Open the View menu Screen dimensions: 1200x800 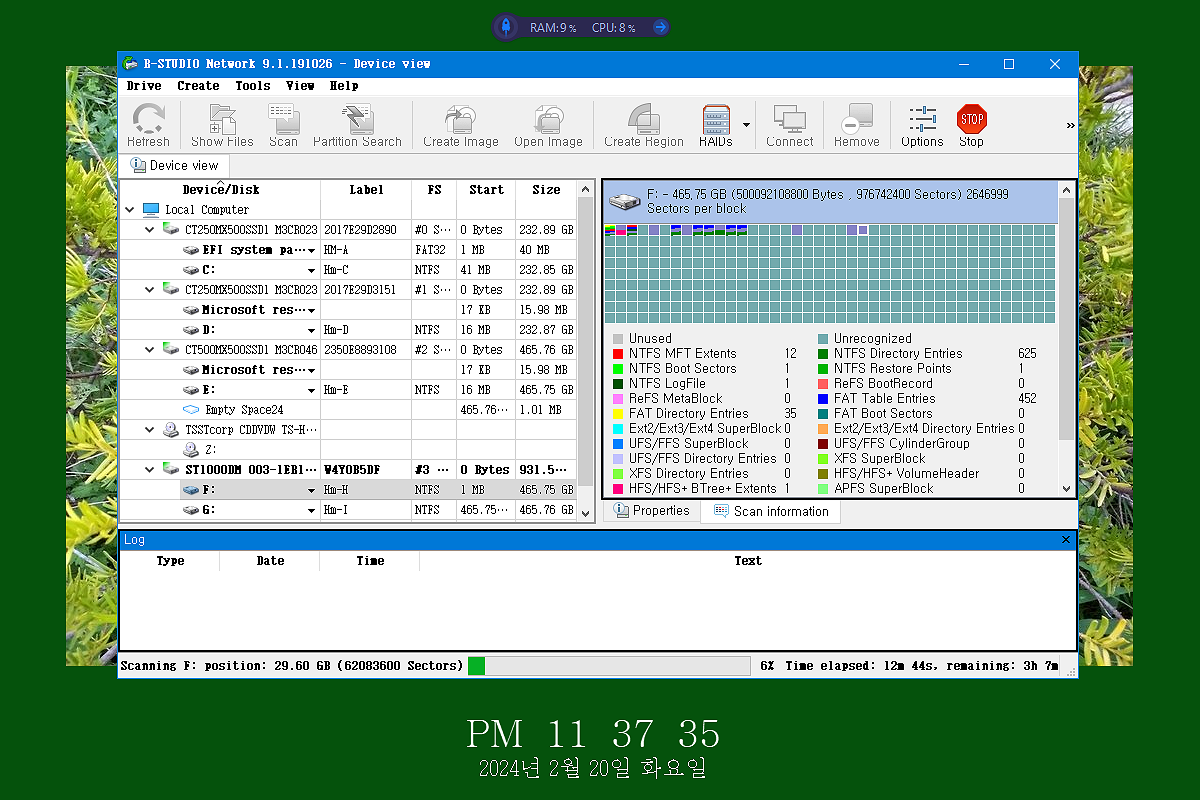[300, 86]
